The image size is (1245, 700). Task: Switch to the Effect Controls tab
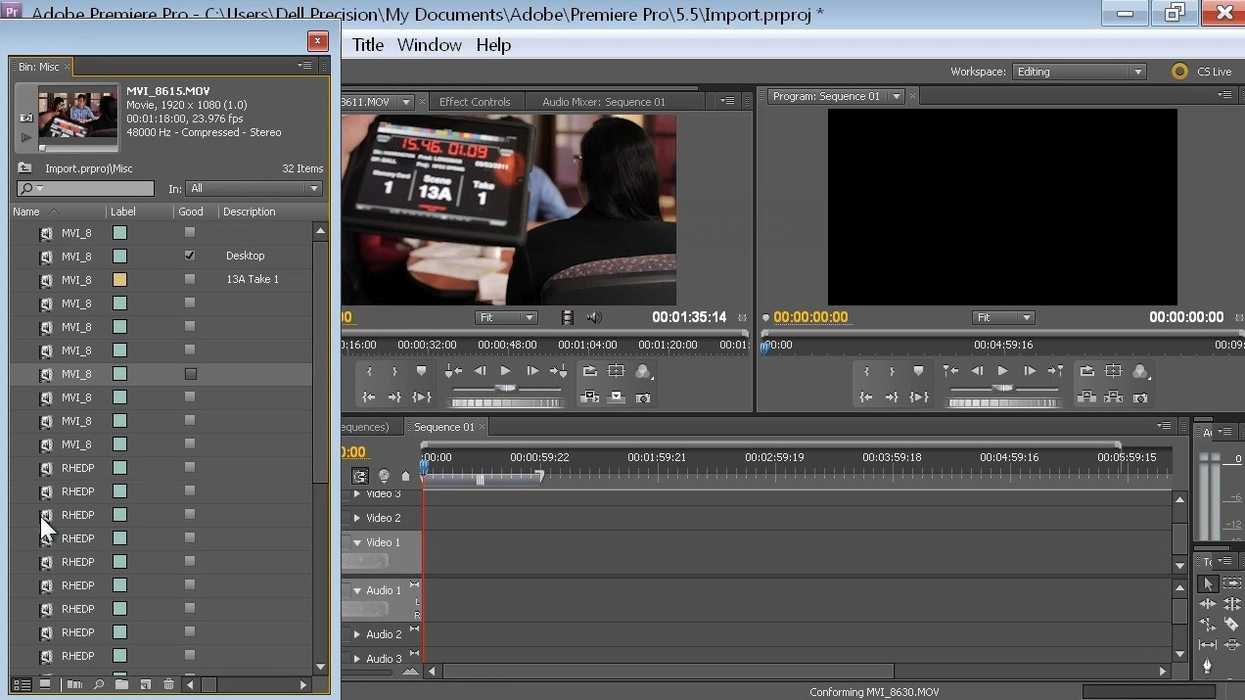(475, 102)
